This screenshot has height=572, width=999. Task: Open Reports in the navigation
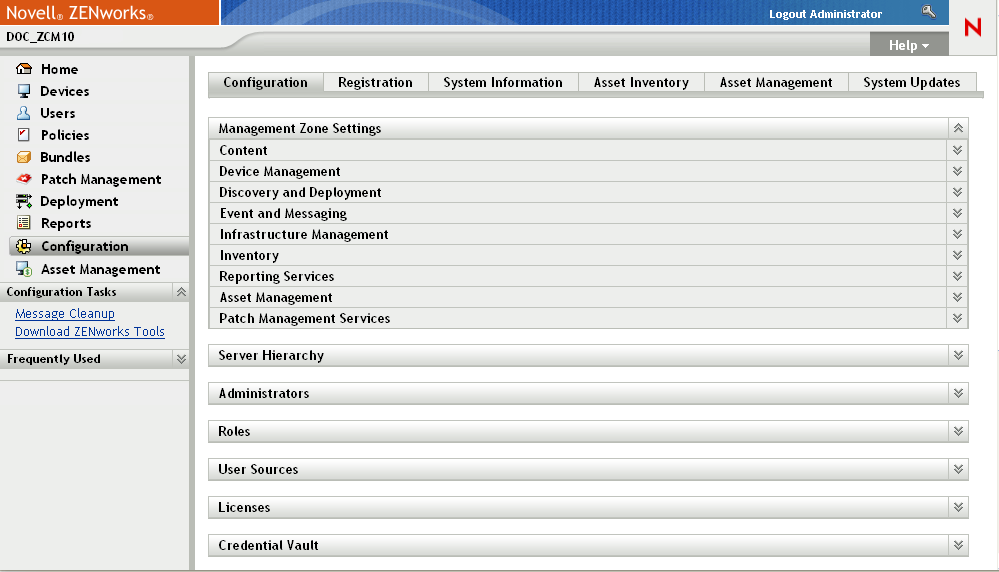pyautogui.click(x=66, y=224)
